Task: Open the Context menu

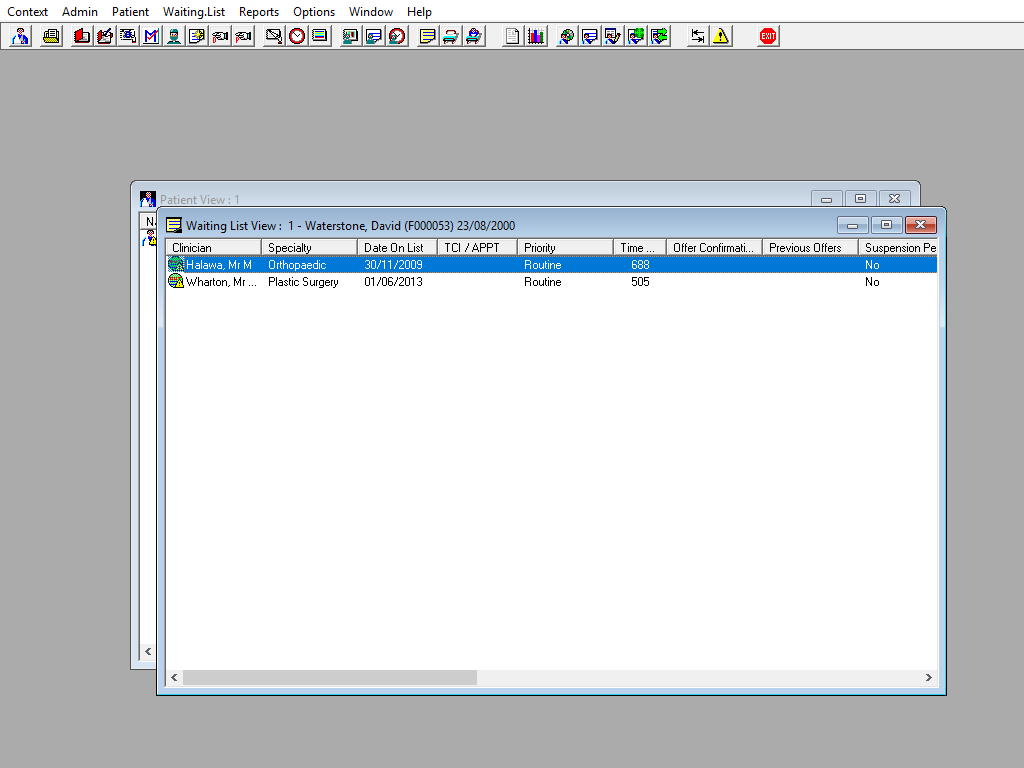Action: 27,12
